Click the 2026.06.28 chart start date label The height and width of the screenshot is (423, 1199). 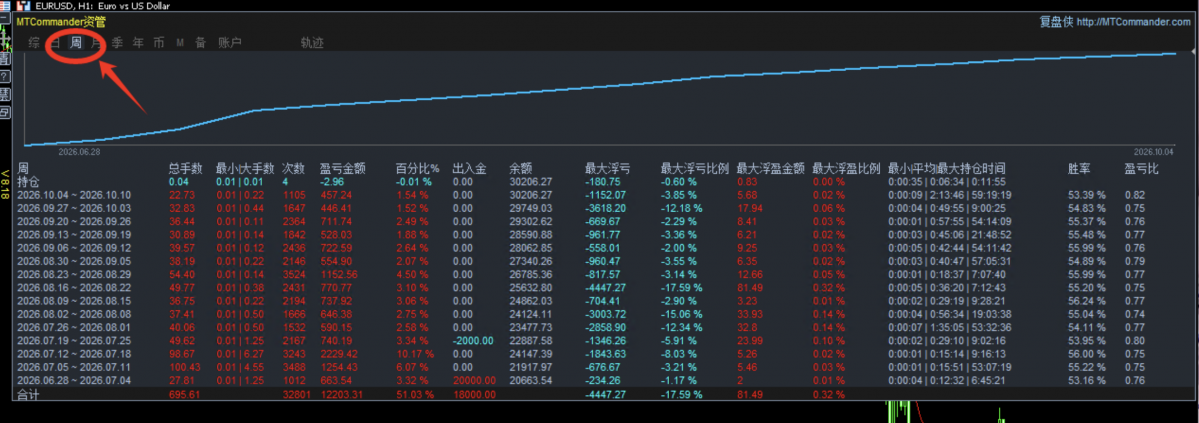click(x=80, y=152)
